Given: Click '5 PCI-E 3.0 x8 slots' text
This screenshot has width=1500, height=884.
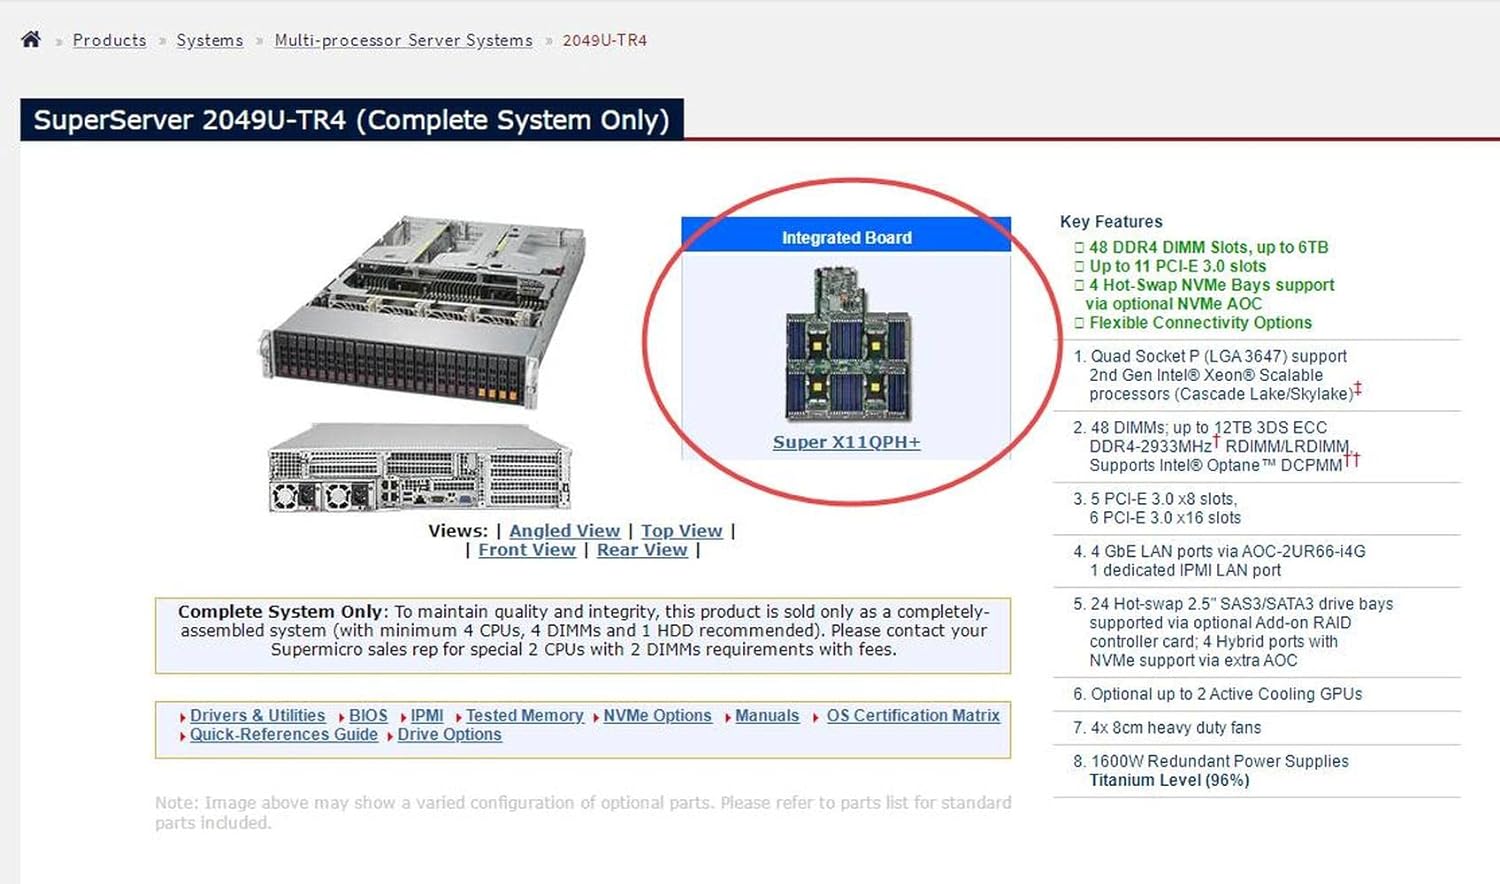Looking at the screenshot, I should [1163, 499].
